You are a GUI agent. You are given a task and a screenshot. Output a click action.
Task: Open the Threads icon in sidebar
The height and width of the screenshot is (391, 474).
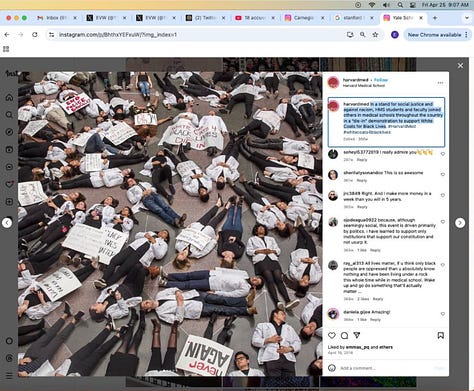9,358
